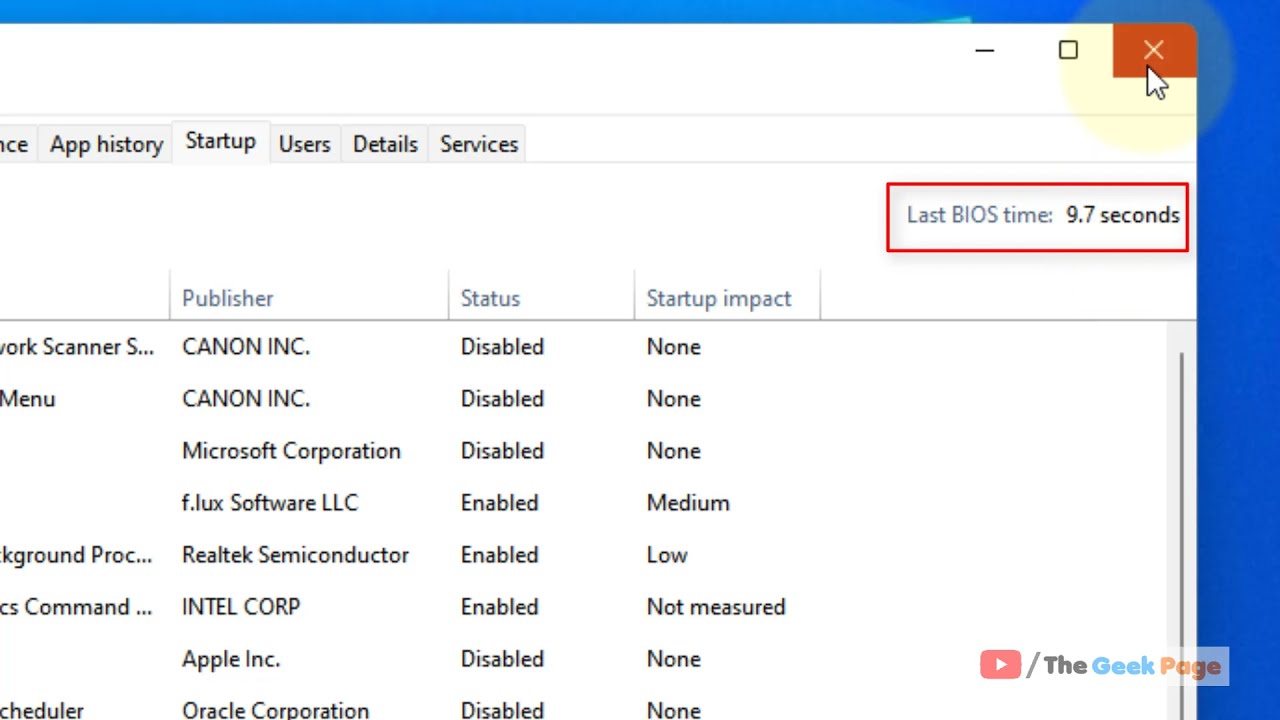Go to the Details tab
The width and height of the screenshot is (1280, 720).
[385, 144]
